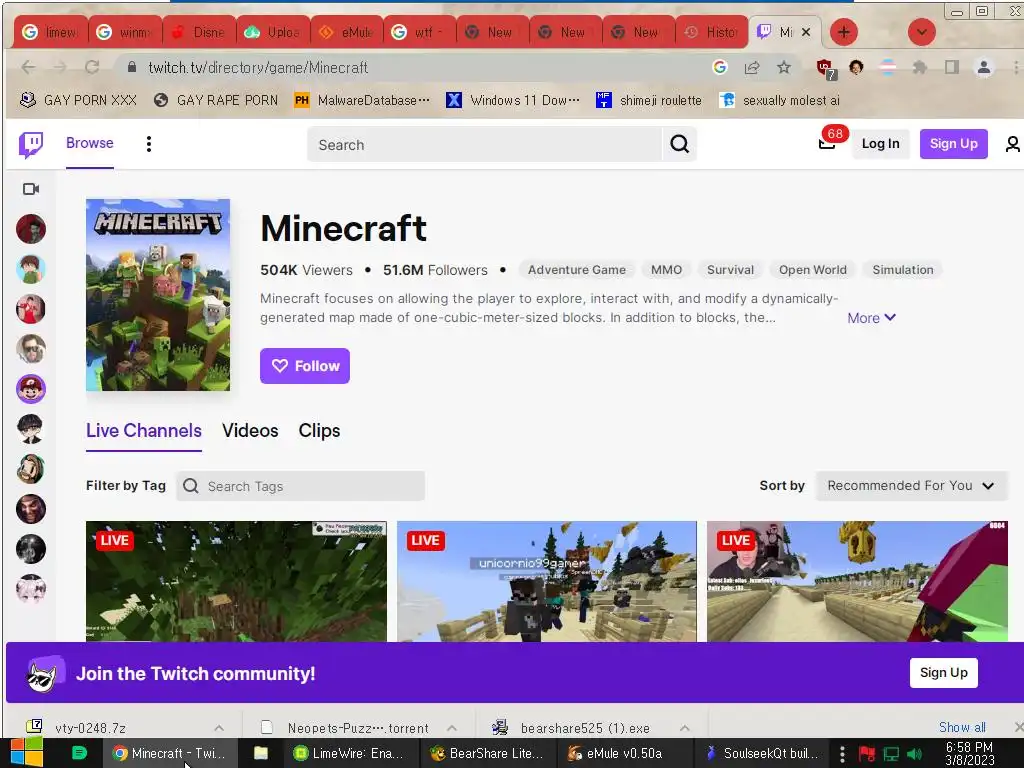Open the first sidebar channel avatar below camera icon
The height and width of the screenshot is (768, 1024).
(31, 229)
